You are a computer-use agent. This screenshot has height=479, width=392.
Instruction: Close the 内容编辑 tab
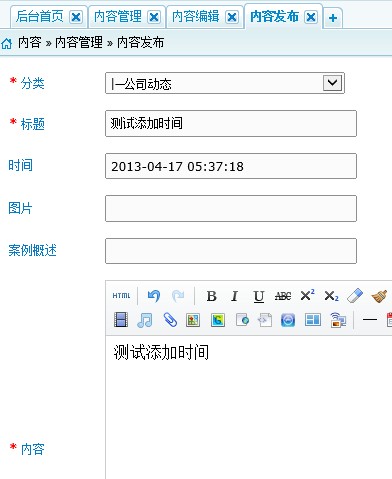click(x=232, y=17)
